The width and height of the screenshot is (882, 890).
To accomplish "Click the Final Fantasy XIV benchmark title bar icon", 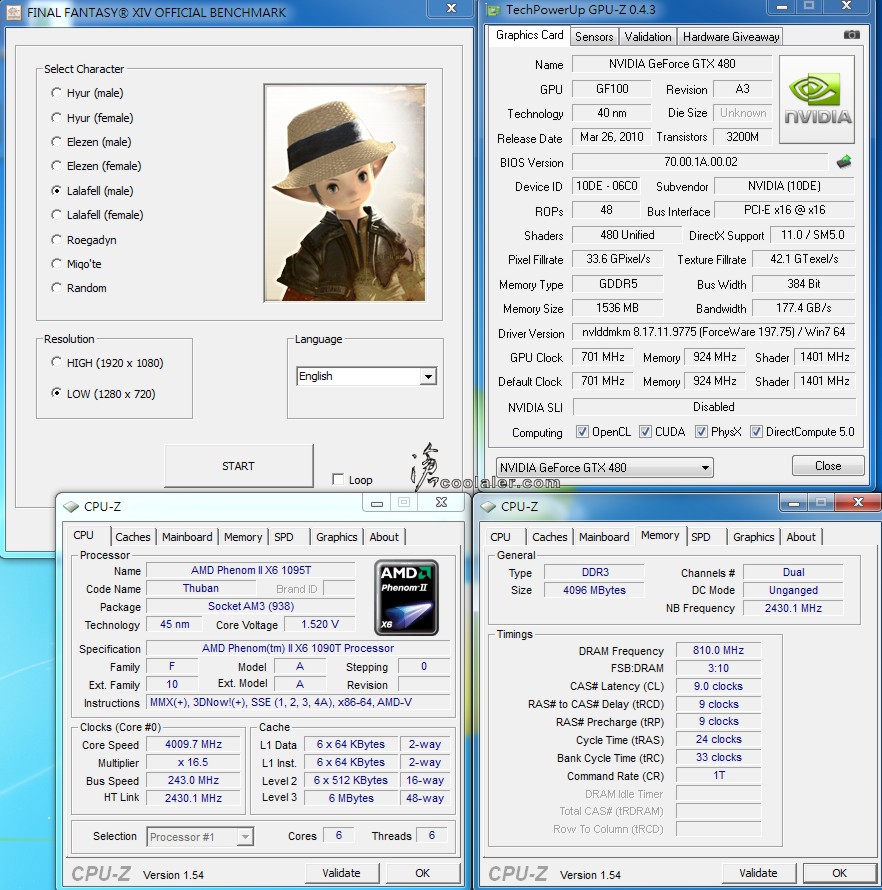I will pyautogui.click(x=13, y=12).
